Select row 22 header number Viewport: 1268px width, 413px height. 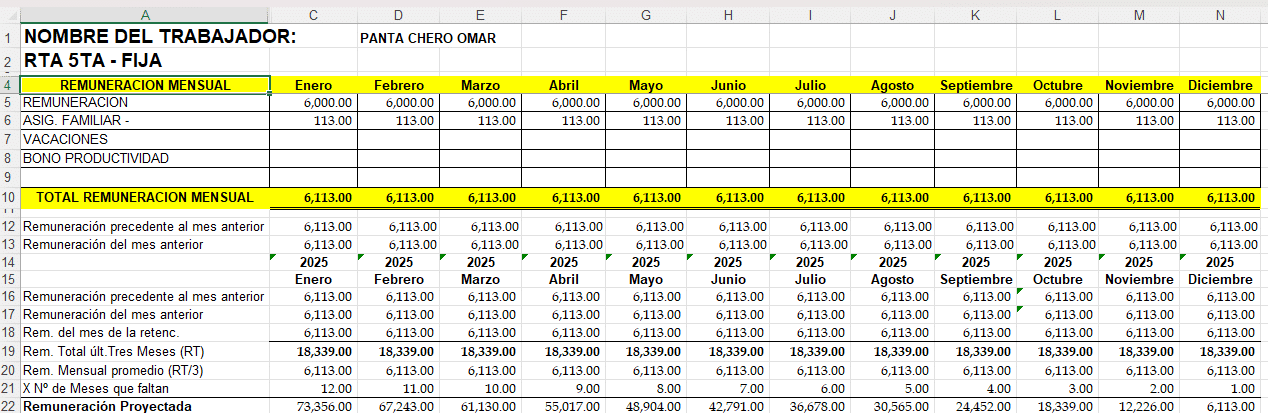tap(9, 406)
